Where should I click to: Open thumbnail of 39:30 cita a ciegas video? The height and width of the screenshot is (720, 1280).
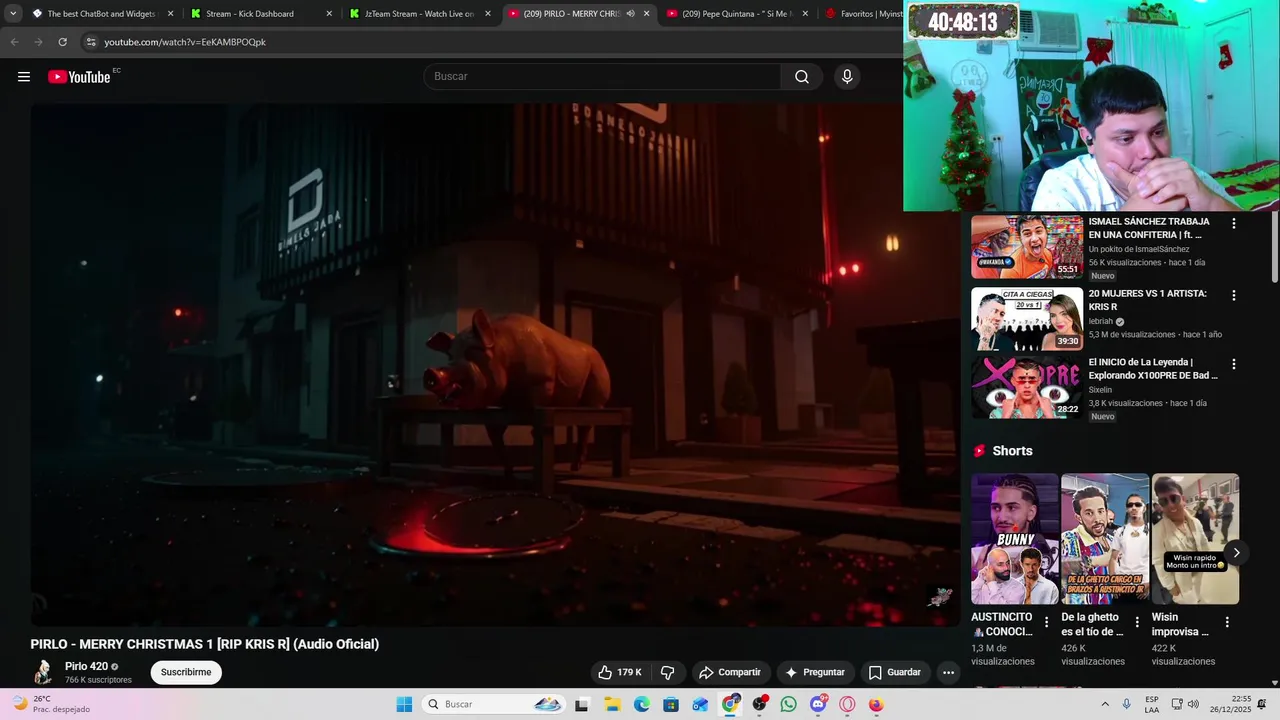click(1027, 319)
